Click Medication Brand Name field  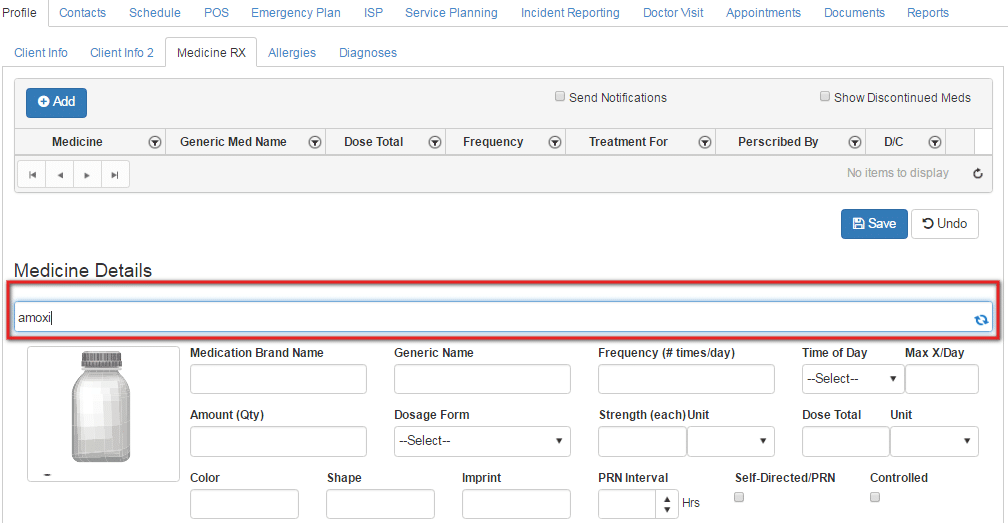point(278,379)
